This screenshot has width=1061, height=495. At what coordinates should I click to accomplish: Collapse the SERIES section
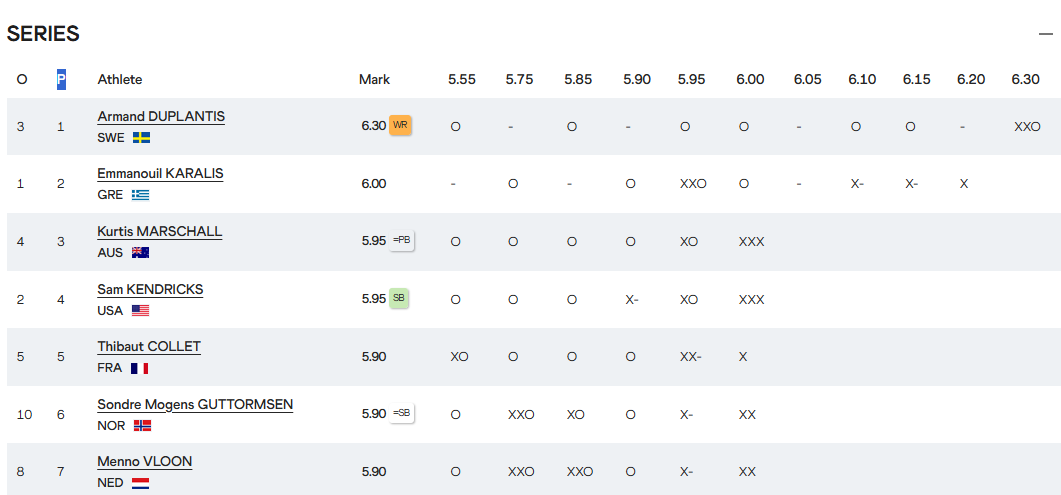[1045, 34]
